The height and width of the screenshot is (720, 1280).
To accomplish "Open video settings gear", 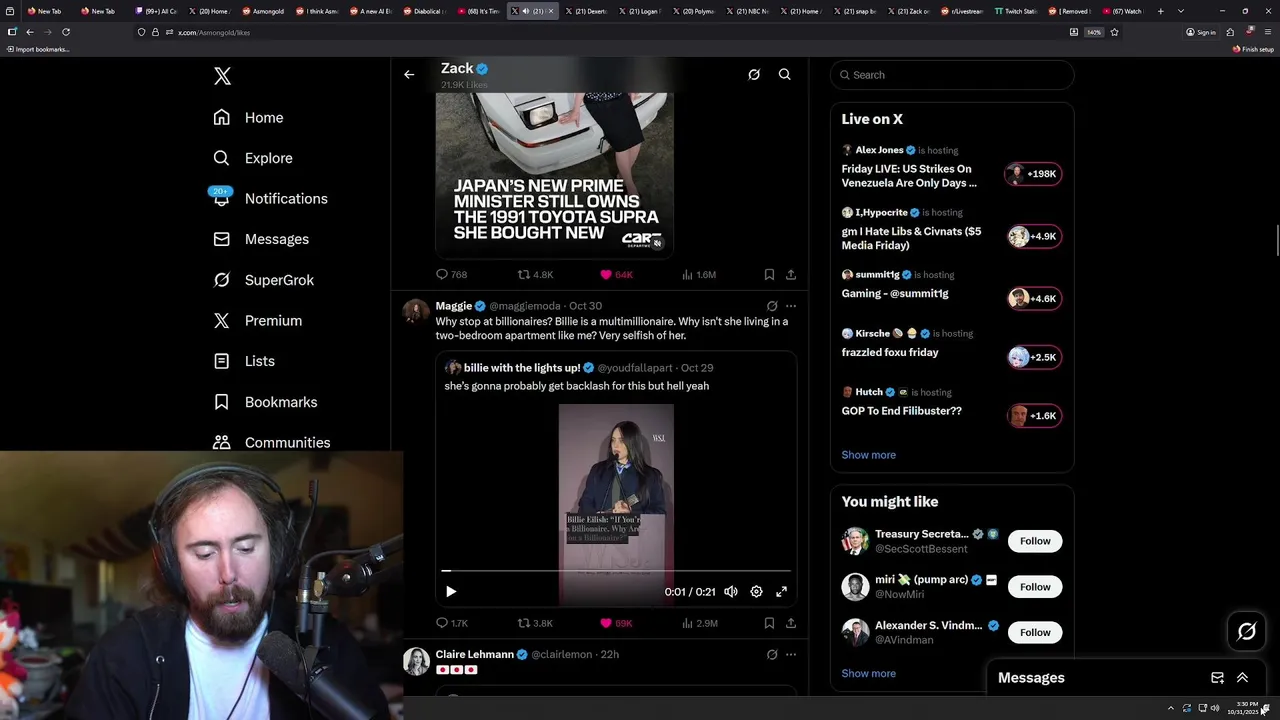I will 756,592.
